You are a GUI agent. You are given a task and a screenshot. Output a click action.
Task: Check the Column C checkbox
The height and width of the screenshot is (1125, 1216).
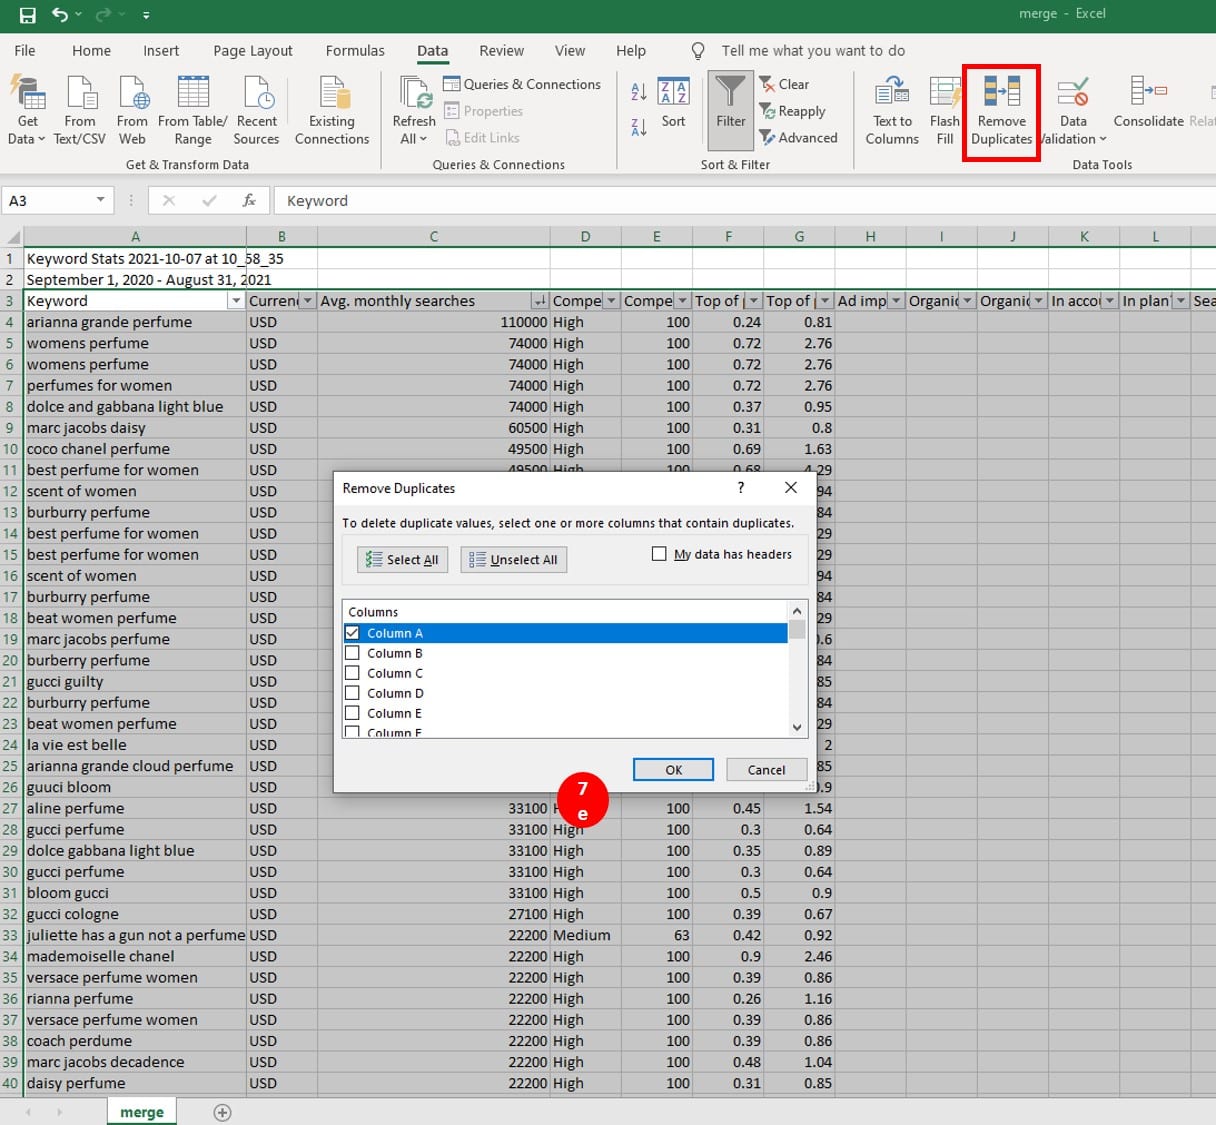tap(352, 673)
